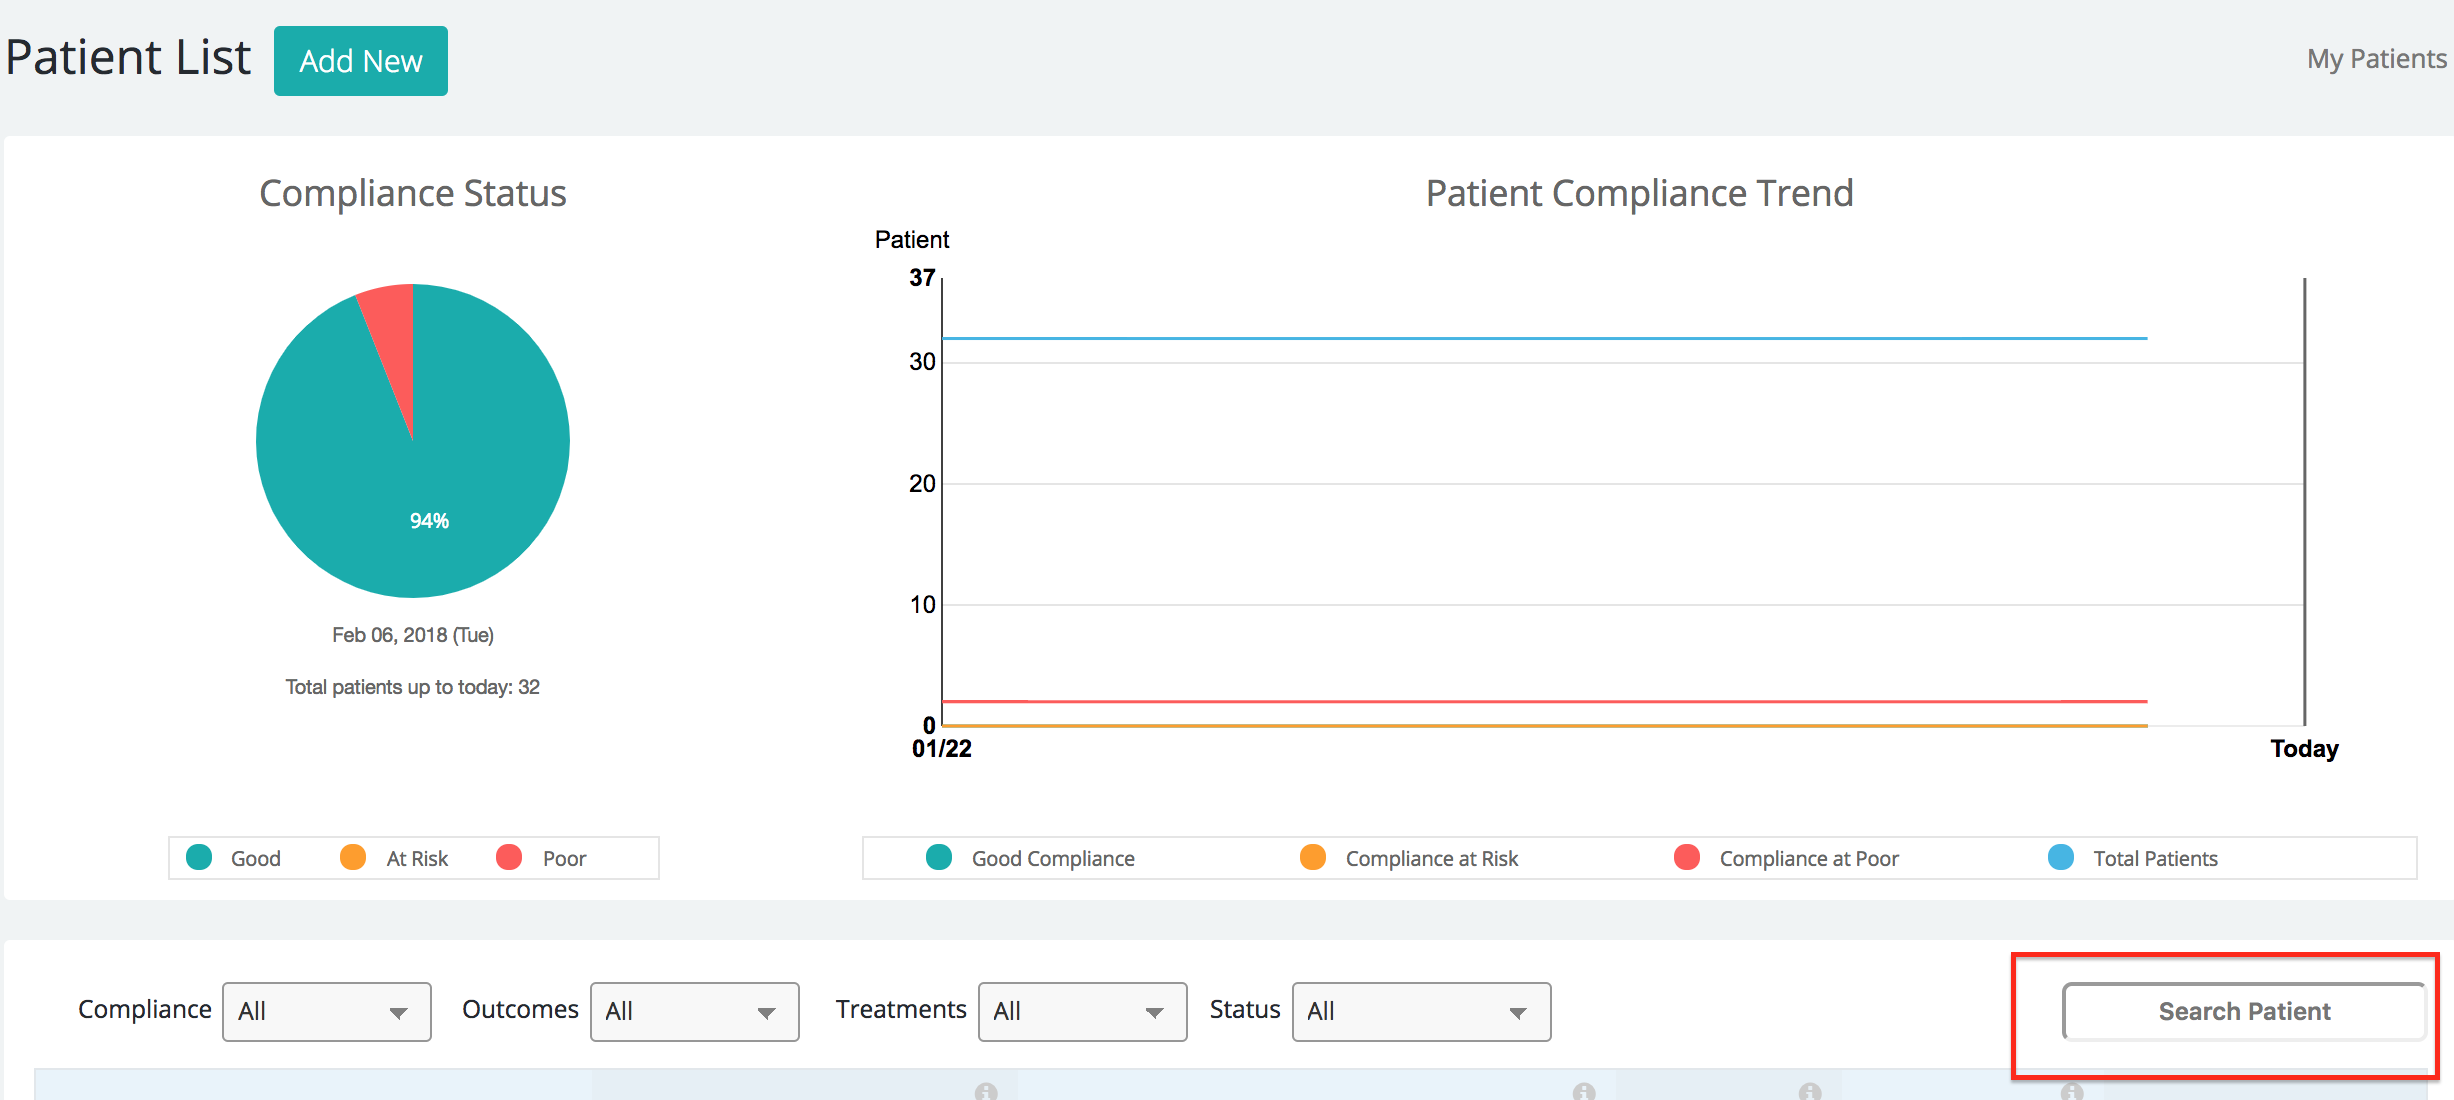Click orange Compliance at Risk legend dot
Screen dimensions: 2454x1100
point(1312,858)
